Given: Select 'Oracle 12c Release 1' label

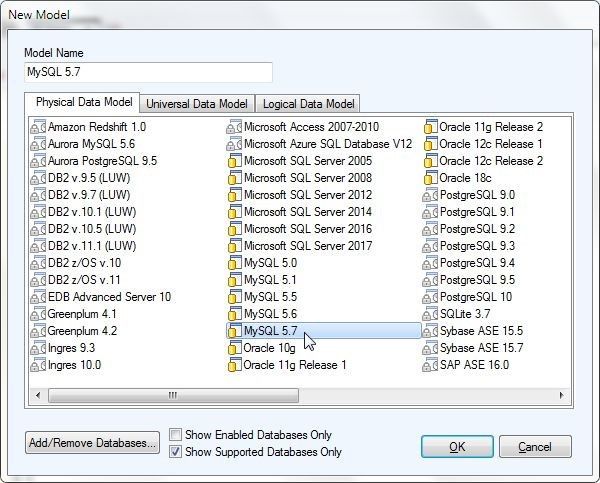Looking at the screenshot, I should tap(491, 144).
